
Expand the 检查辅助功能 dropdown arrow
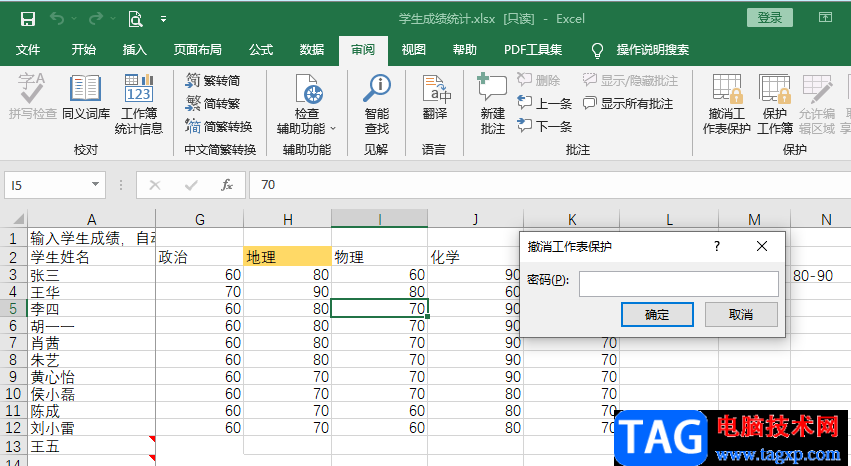pyautogui.click(x=333, y=129)
